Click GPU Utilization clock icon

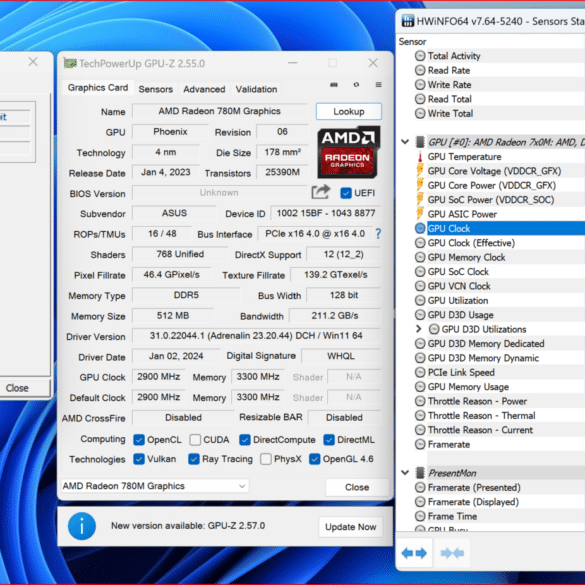tap(420, 300)
